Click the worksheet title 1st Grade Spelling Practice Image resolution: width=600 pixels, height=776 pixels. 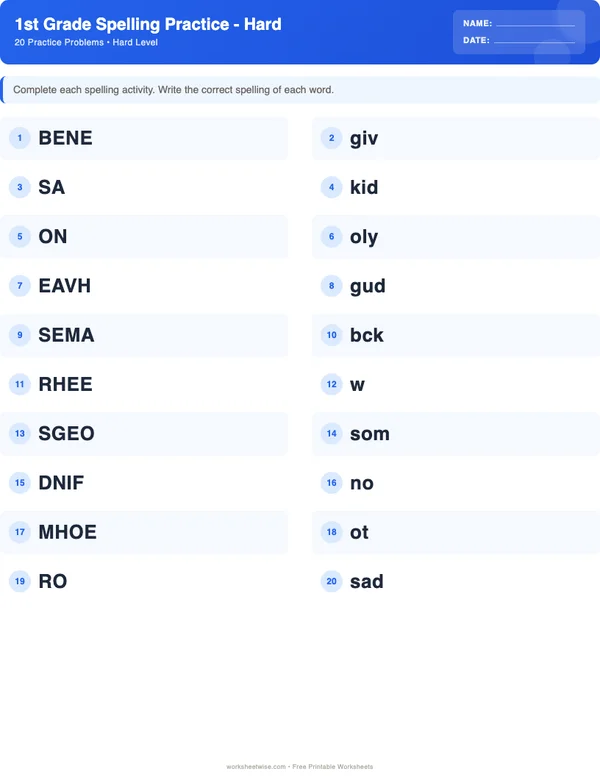pyautogui.click(x=148, y=24)
